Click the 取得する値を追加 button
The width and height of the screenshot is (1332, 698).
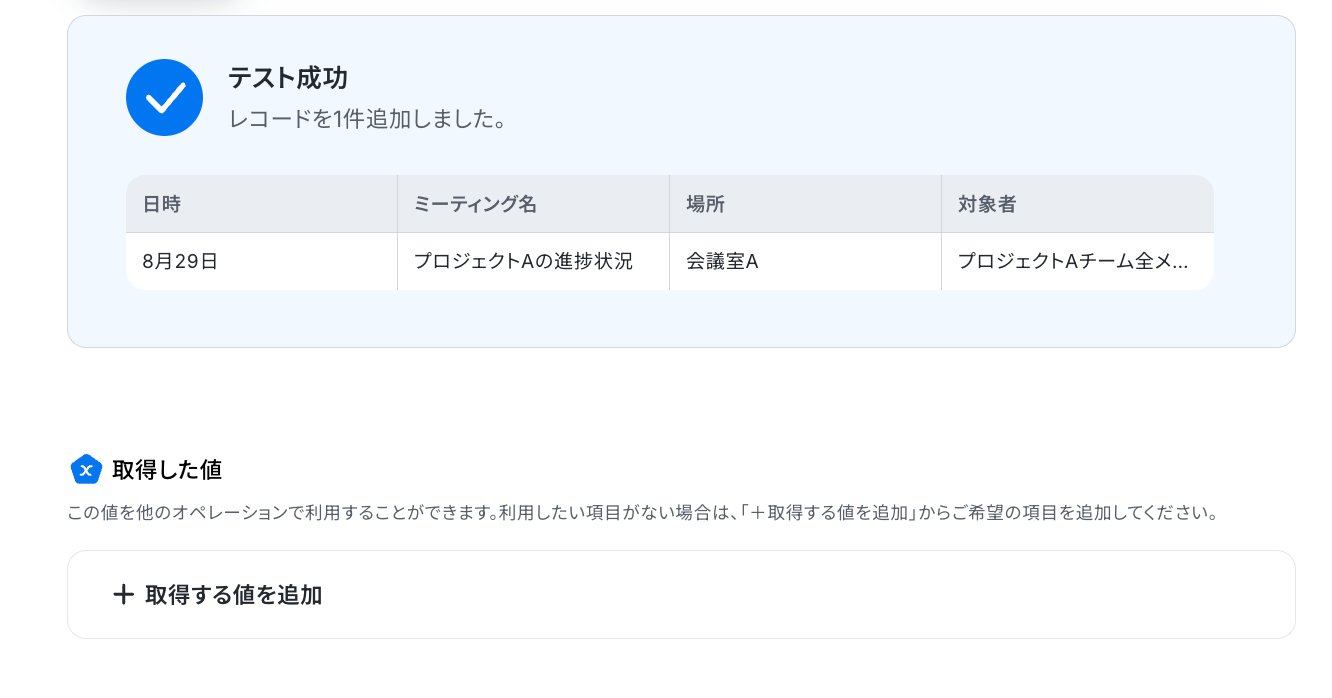point(681,595)
